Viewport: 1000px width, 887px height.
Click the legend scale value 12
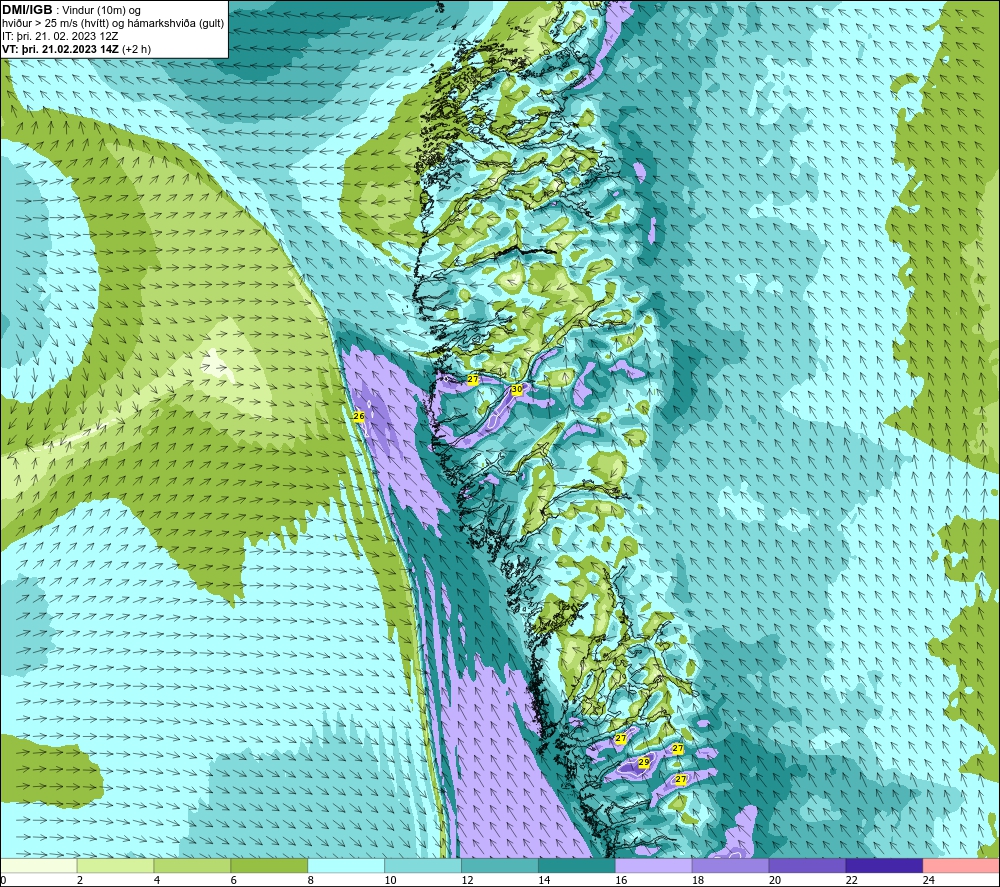click(467, 880)
